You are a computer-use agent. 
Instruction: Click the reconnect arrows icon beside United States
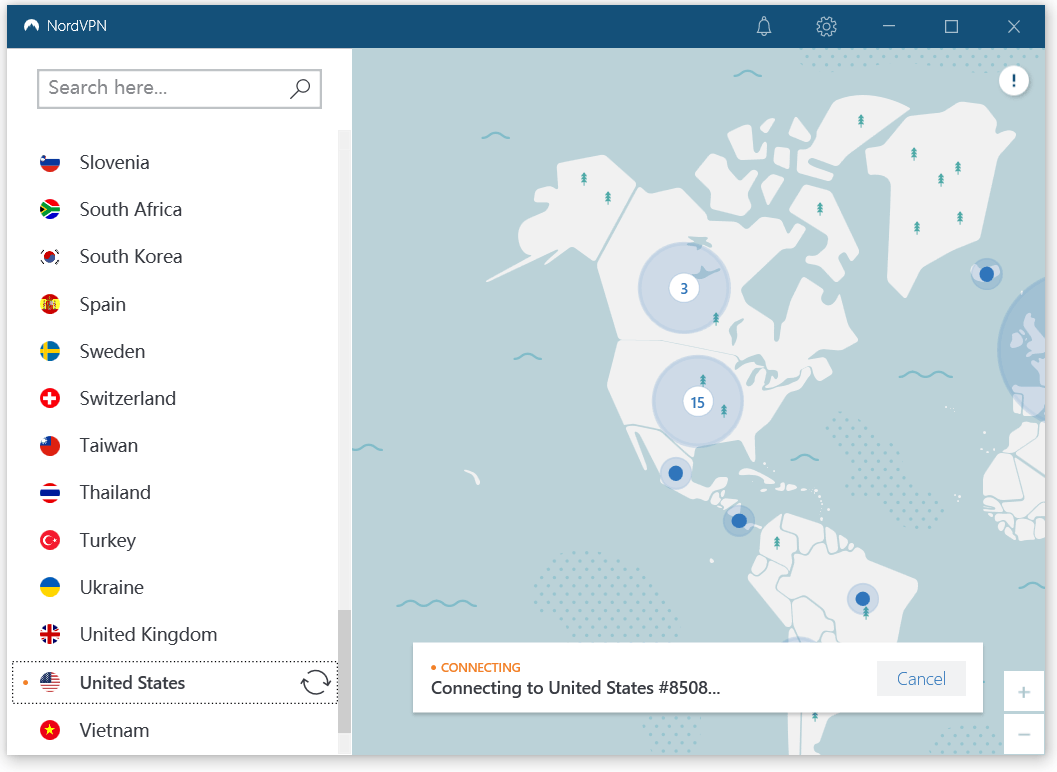(315, 682)
